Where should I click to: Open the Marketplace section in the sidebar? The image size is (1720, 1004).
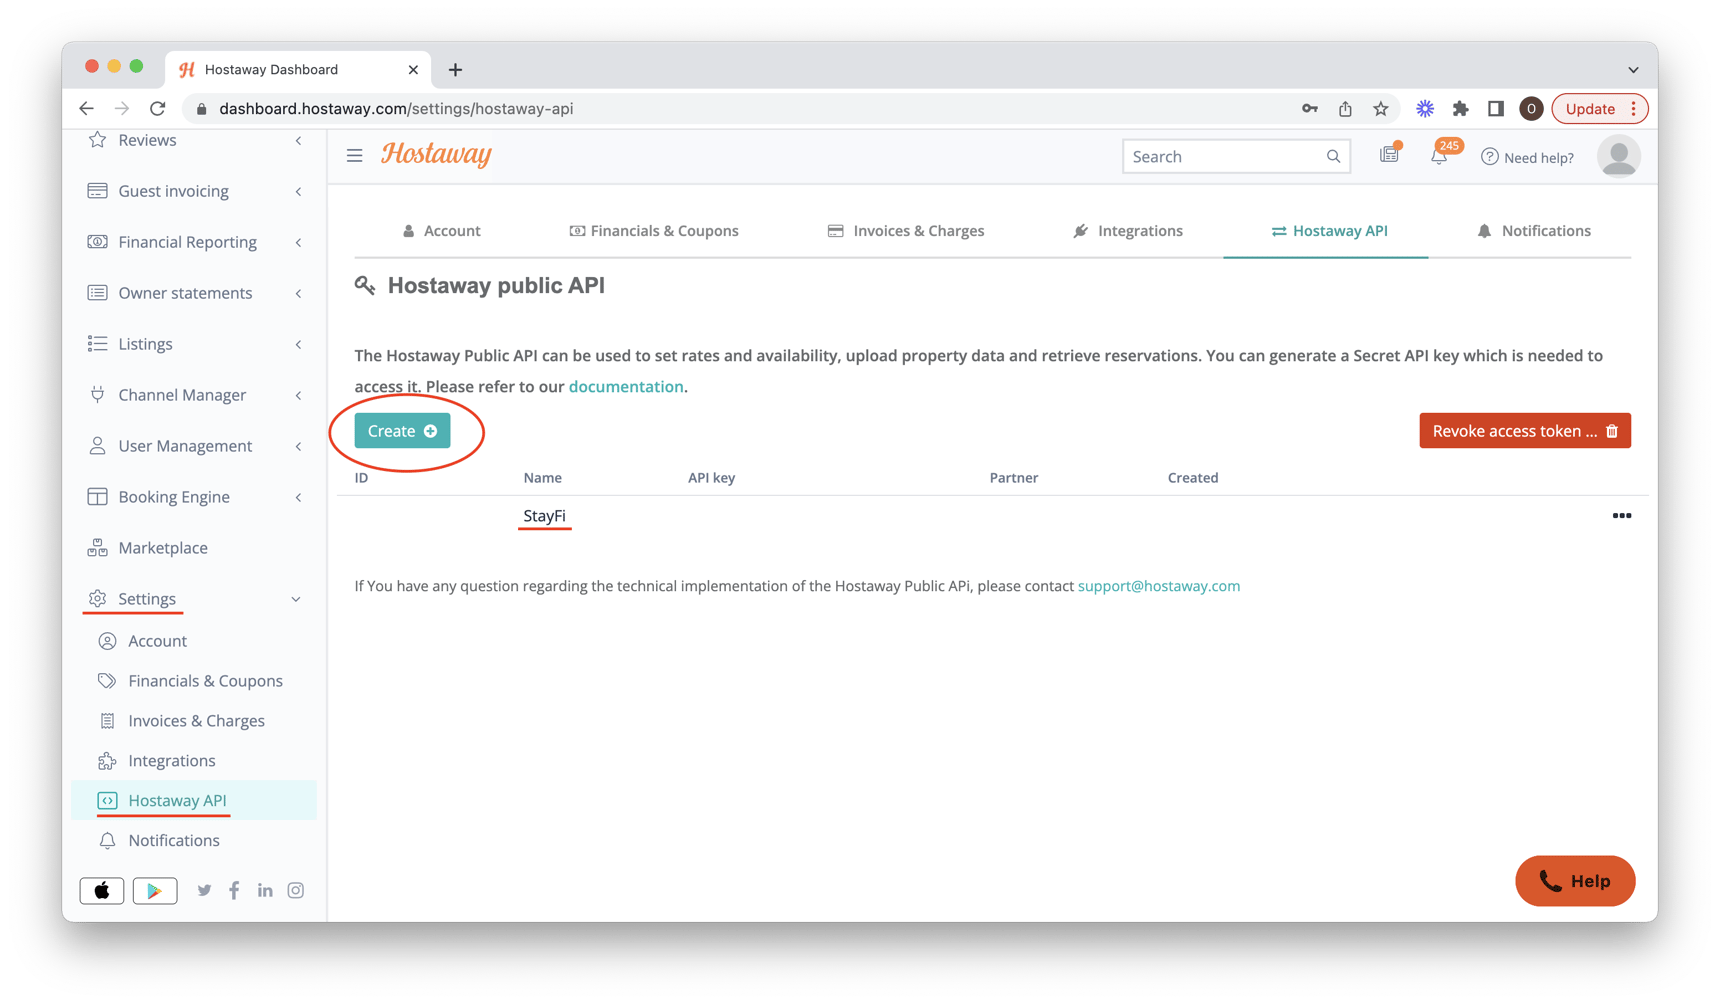coord(162,547)
